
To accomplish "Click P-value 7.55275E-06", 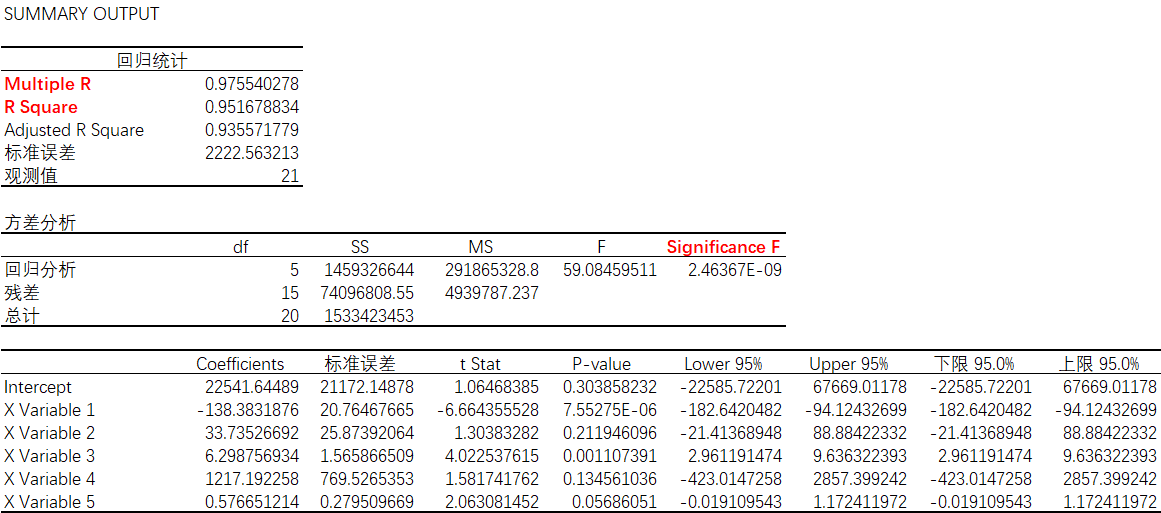I will pyautogui.click(x=610, y=409).
